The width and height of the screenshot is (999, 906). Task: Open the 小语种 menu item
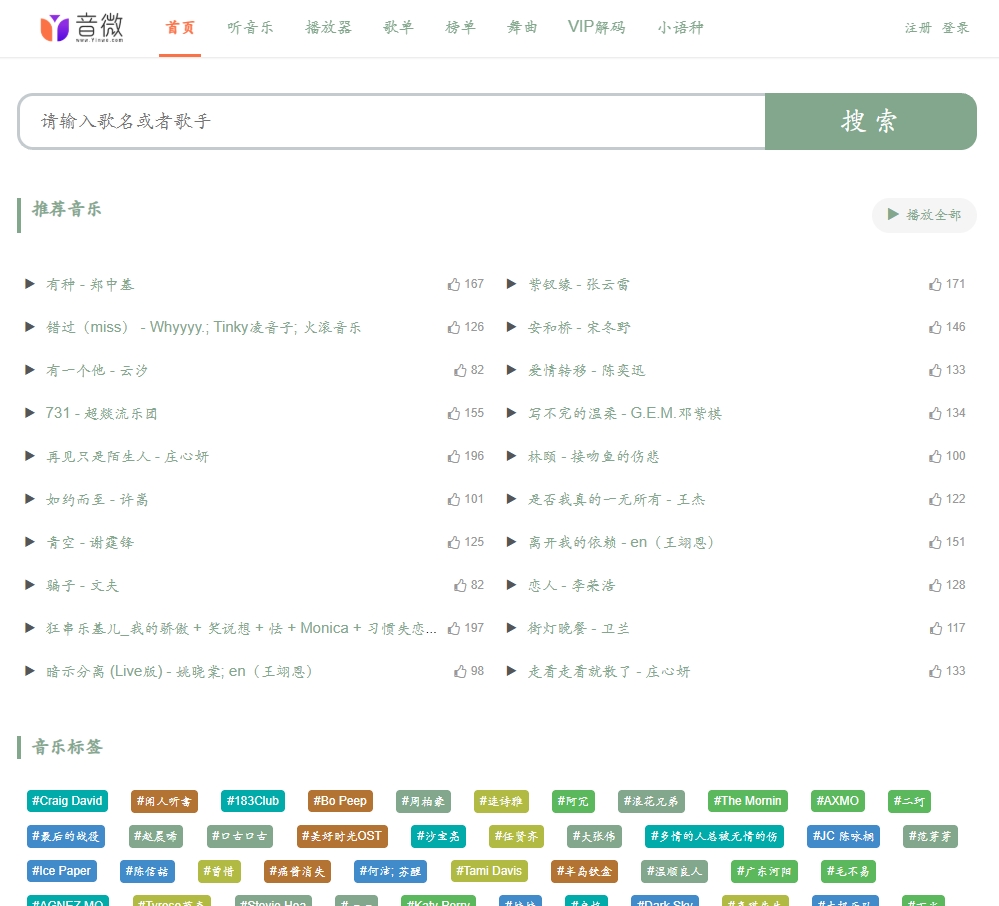point(680,27)
